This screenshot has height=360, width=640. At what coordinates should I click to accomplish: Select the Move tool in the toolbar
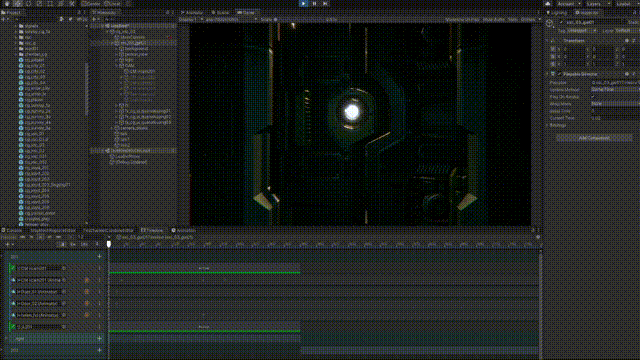click(18, 3)
